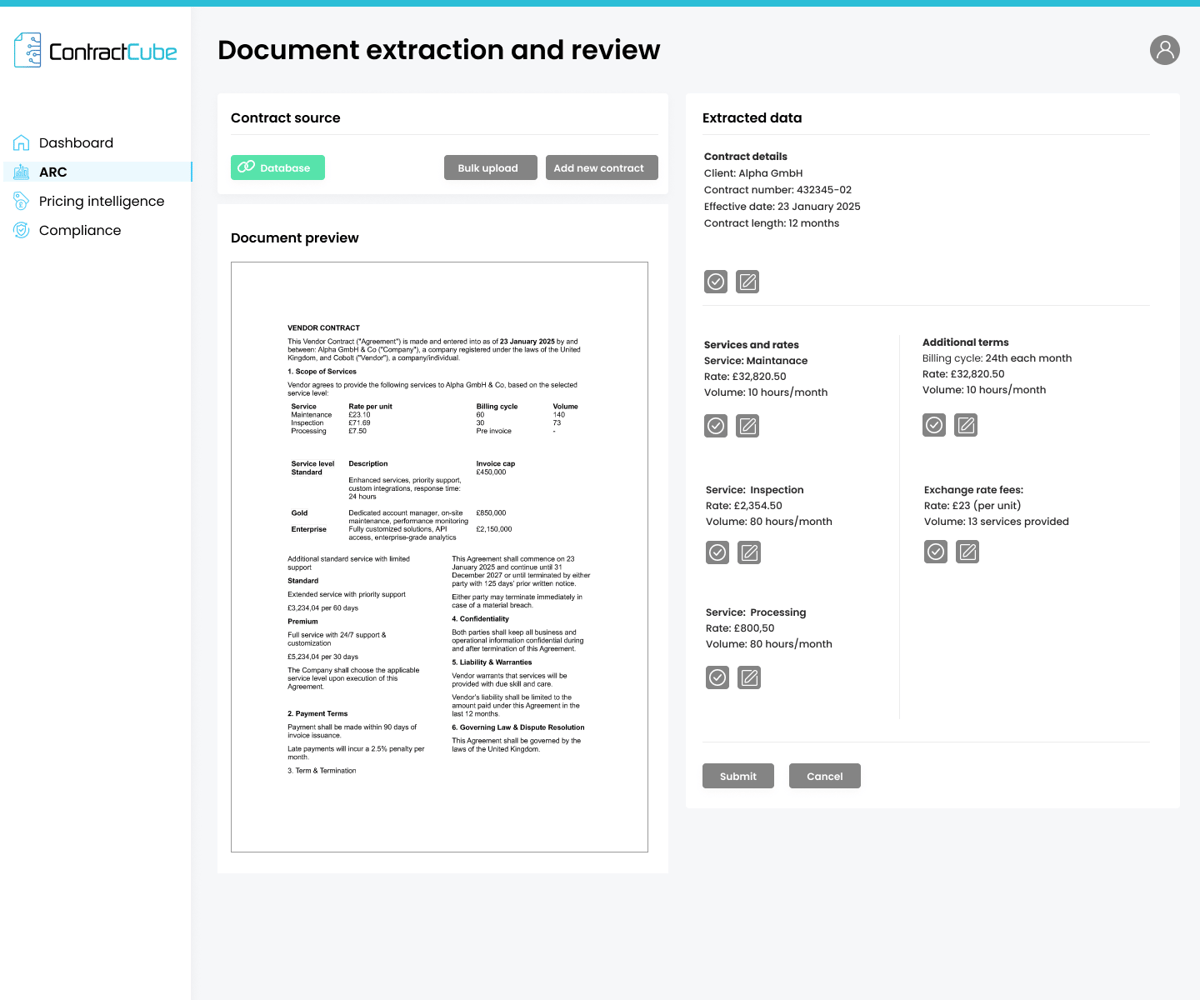
Task: Approve the Contract details checkmark
Action: [715, 282]
